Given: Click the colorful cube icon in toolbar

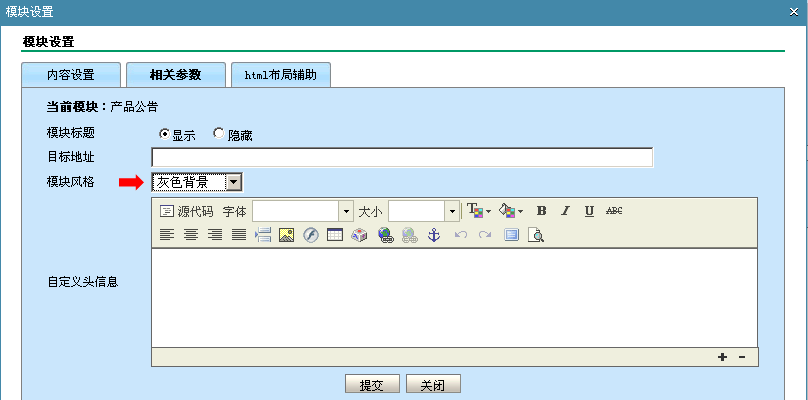Looking at the screenshot, I should click(359, 235).
